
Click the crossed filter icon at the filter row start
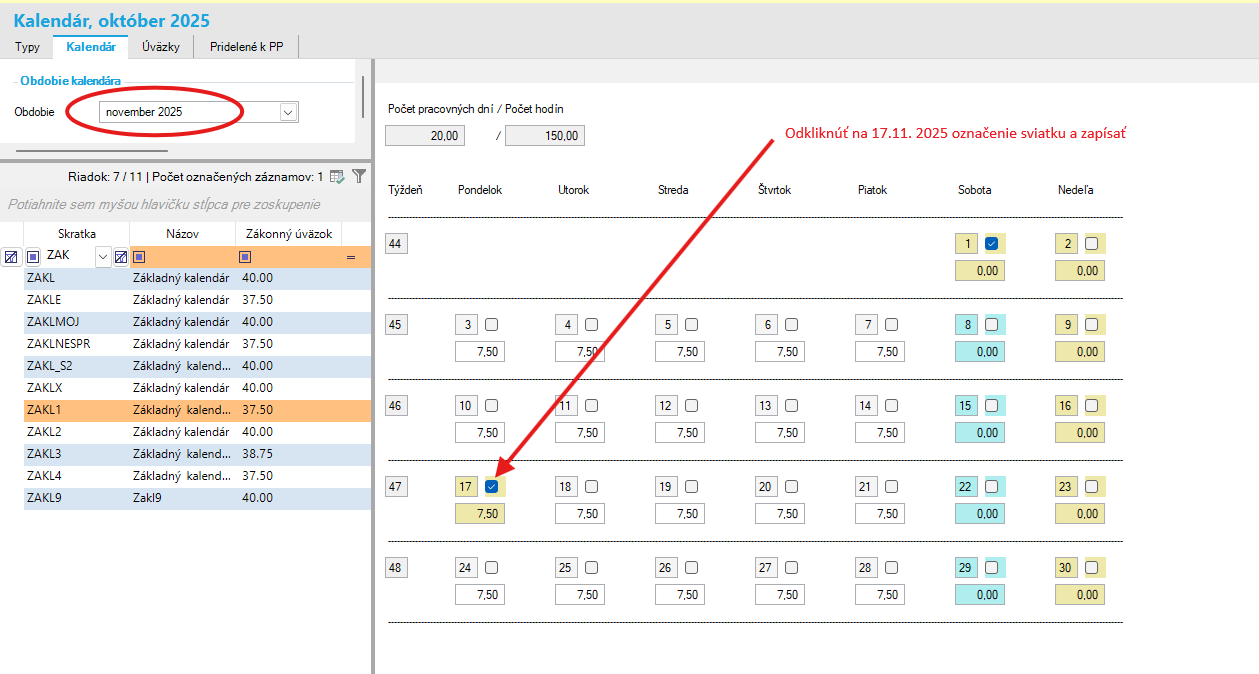coord(12,256)
